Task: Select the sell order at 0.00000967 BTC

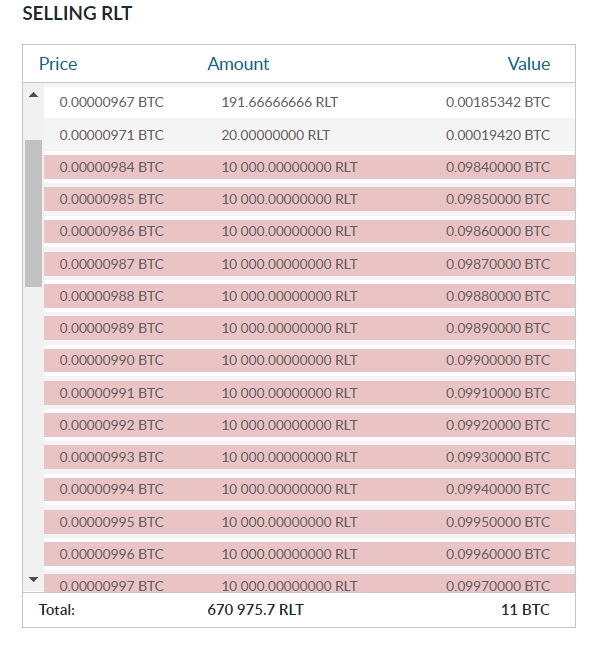Action: [x=309, y=102]
